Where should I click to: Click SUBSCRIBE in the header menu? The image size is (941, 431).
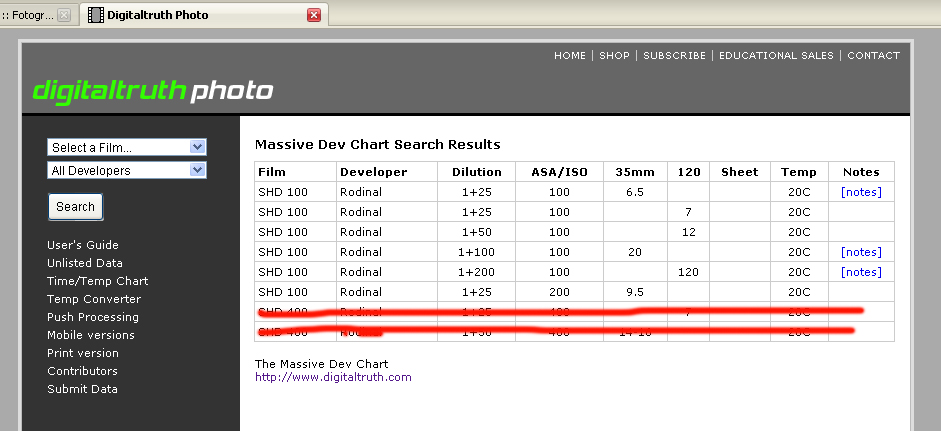674,56
